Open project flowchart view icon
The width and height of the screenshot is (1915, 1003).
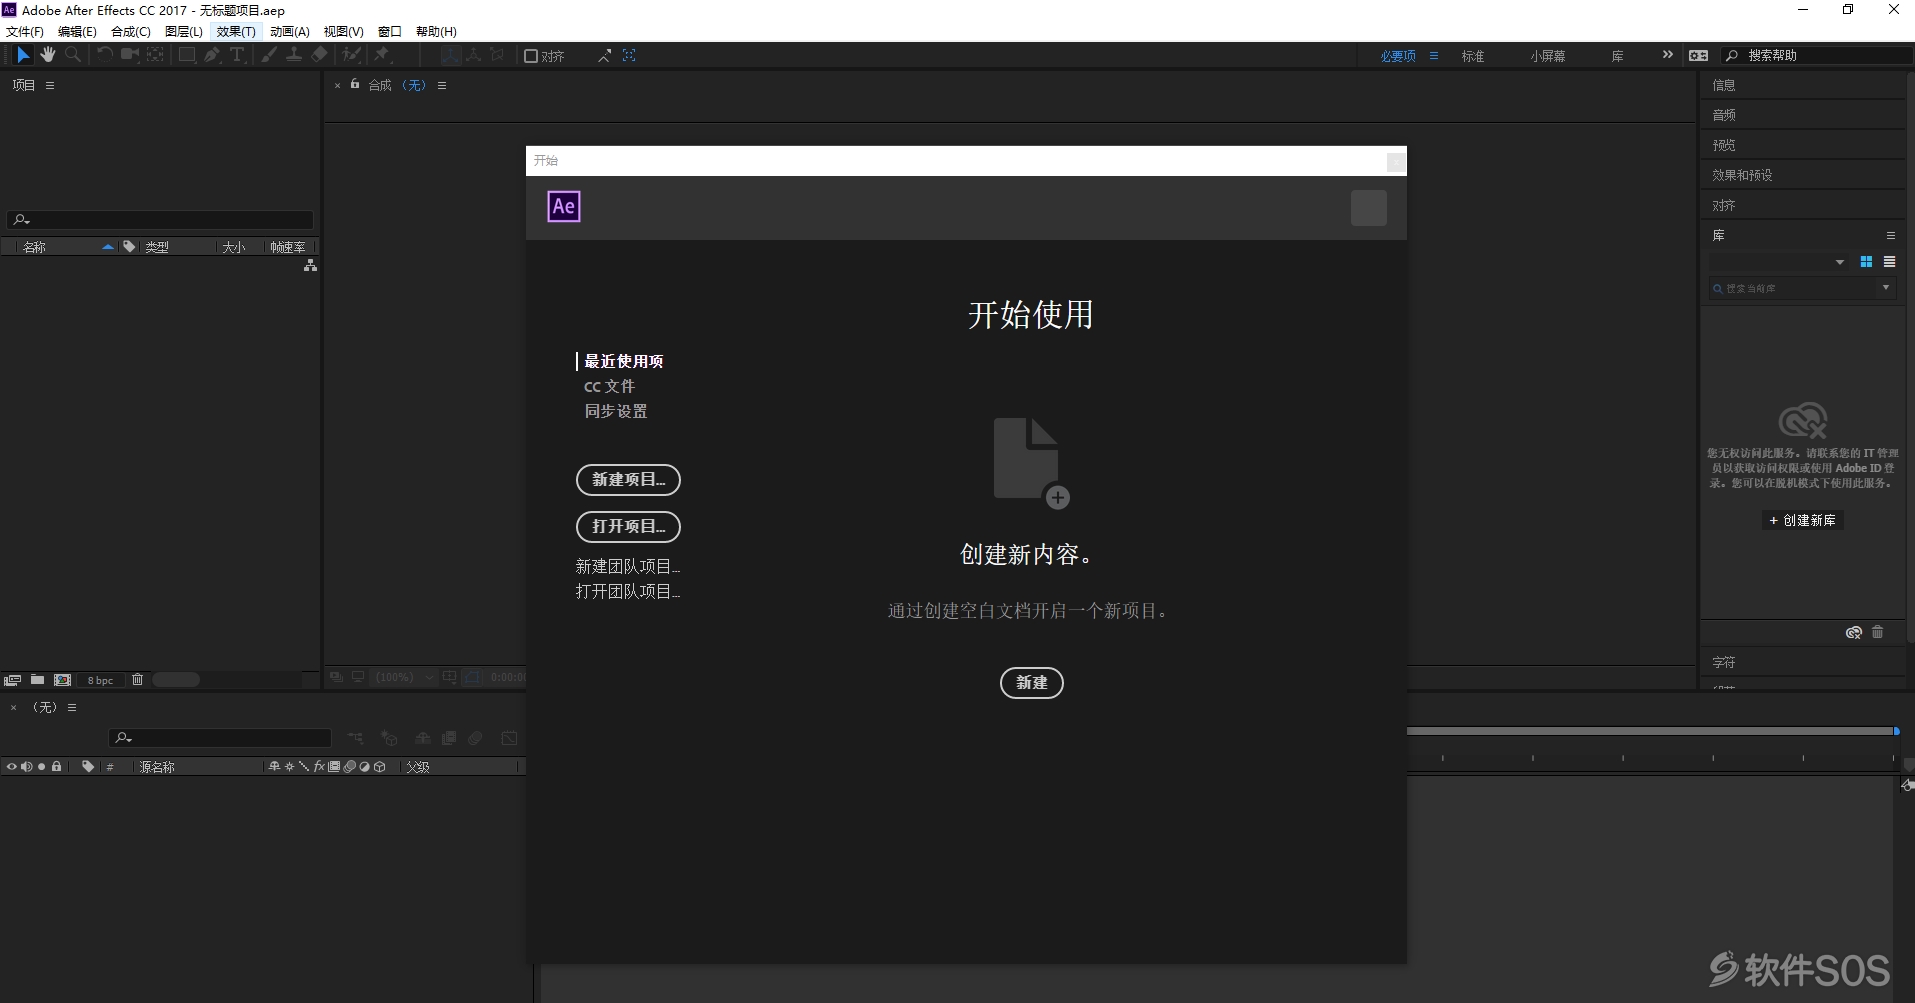coord(310,265)
